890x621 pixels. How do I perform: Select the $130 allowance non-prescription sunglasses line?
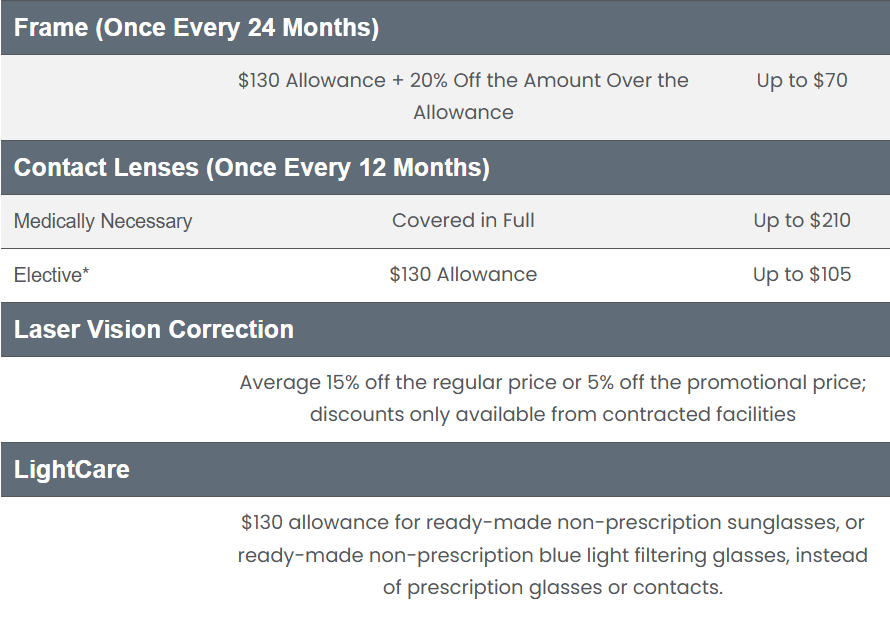click(x=553, y=522)
